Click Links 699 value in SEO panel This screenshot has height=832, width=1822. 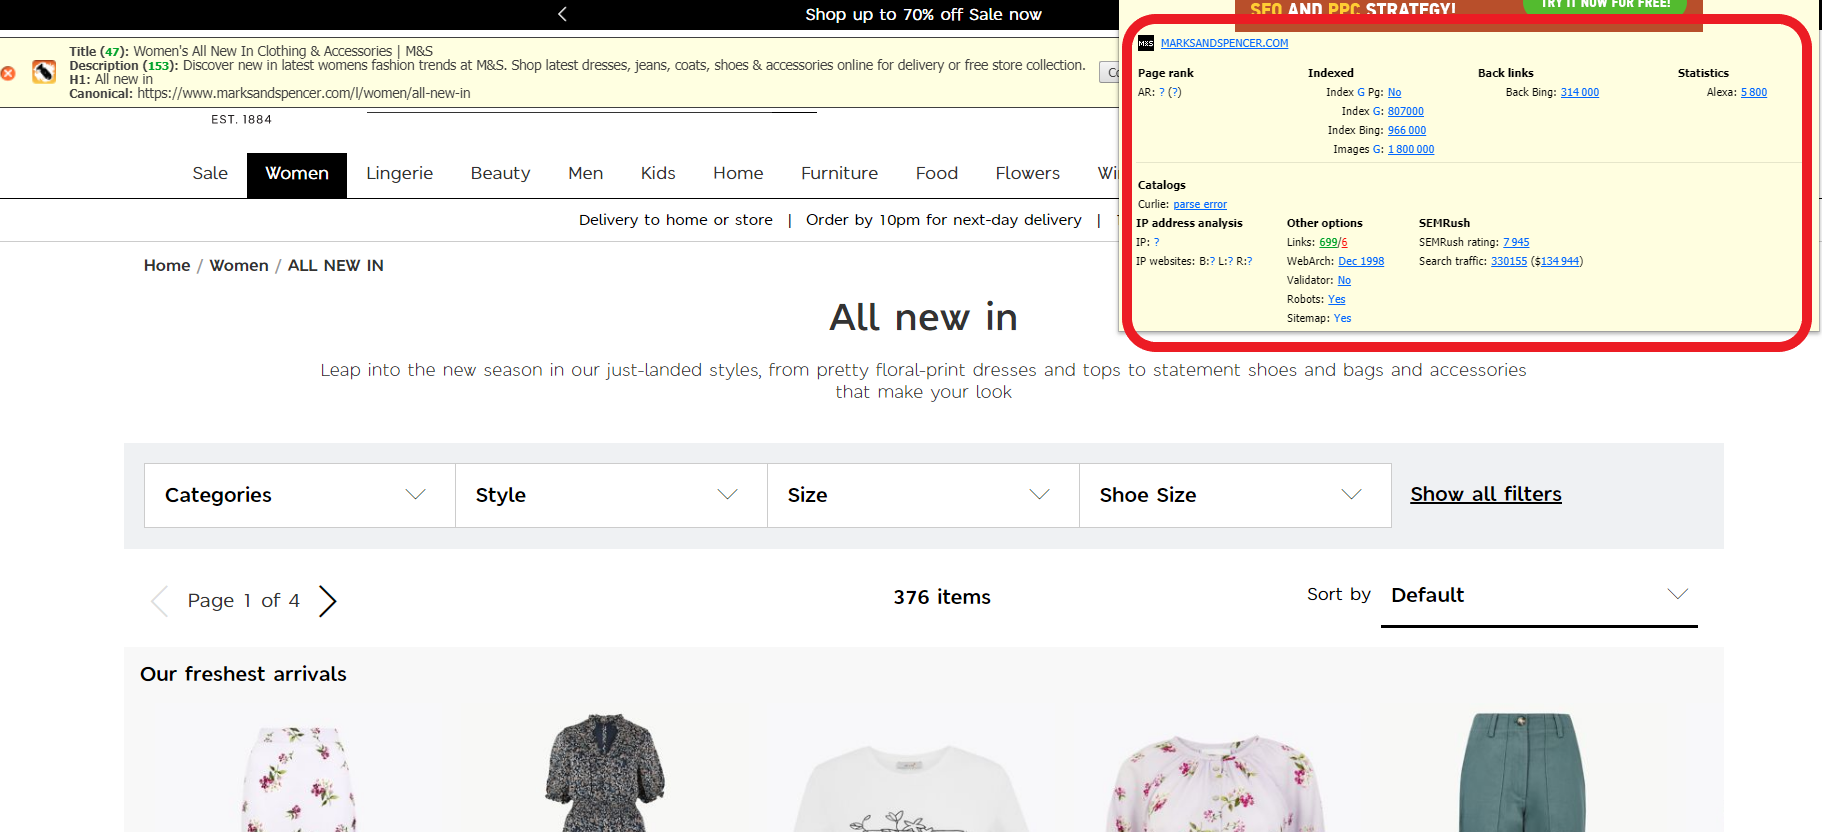[x=1328, y=242]
